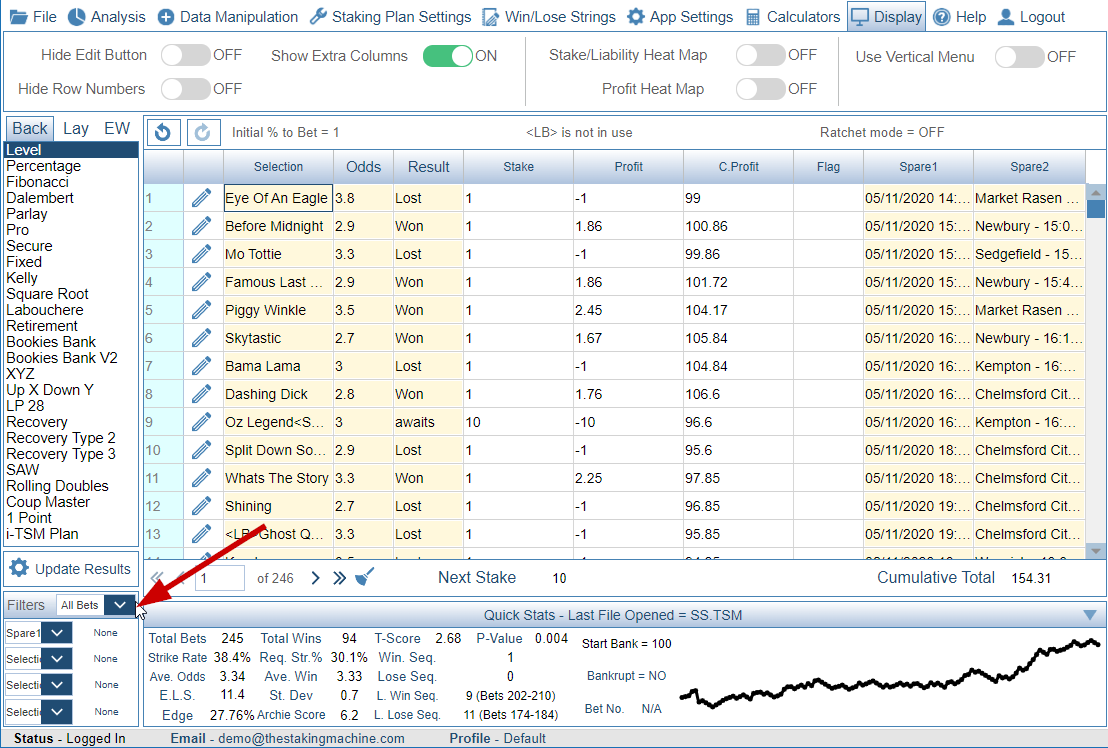Open the File menu

(33, 17)
